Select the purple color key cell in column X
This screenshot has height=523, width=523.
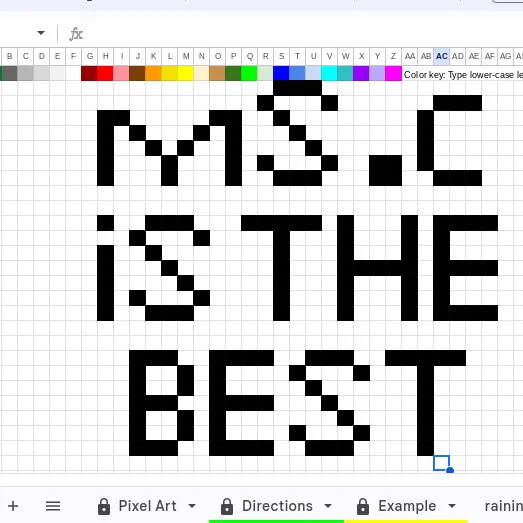pyautogui.click(x=361, y=74)
